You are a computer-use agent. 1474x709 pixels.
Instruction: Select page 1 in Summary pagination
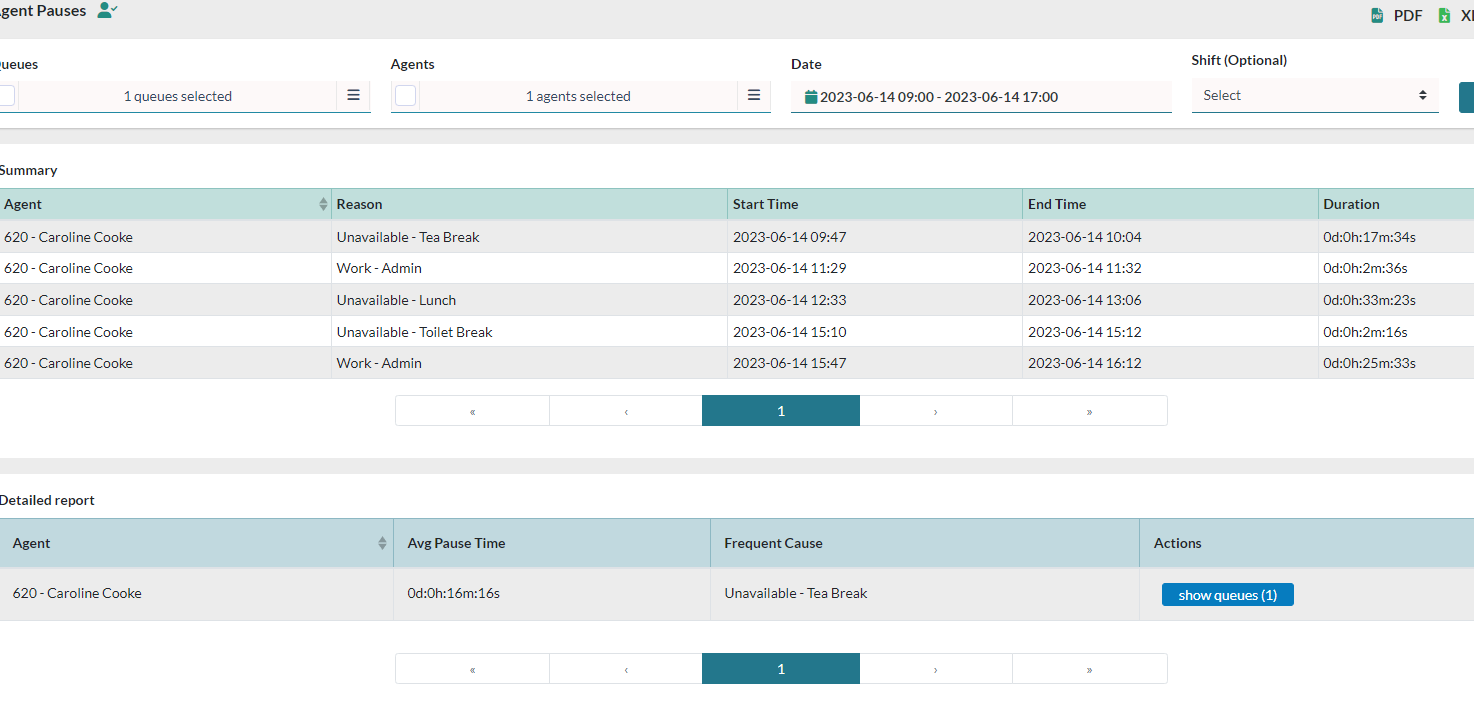coord(781,411)
